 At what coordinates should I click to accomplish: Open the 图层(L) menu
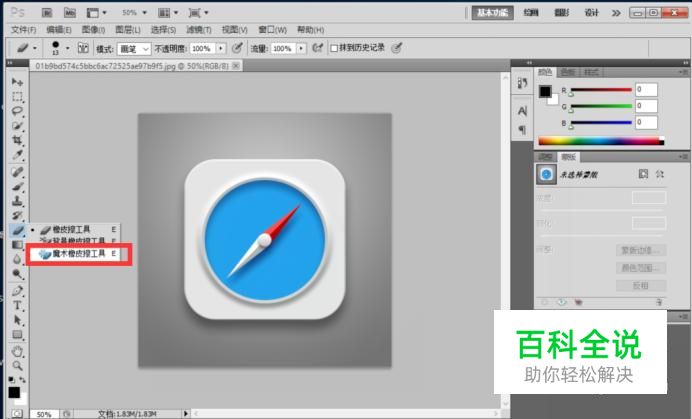pos(128,30)
